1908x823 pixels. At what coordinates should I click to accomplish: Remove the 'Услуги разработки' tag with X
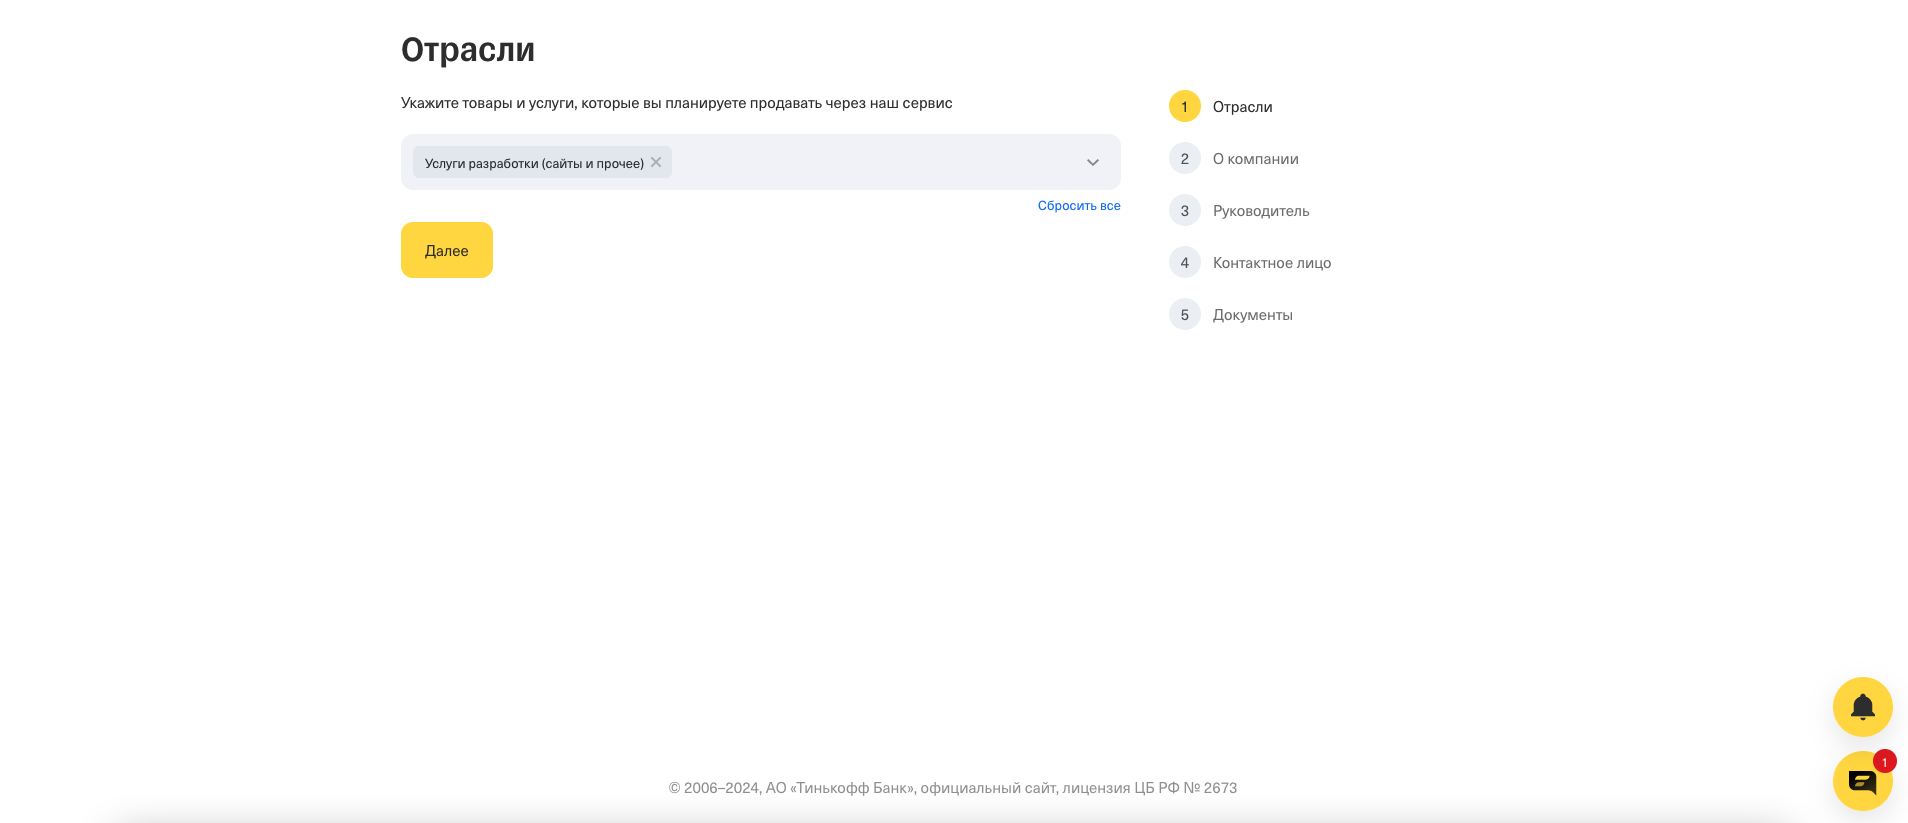656,162
